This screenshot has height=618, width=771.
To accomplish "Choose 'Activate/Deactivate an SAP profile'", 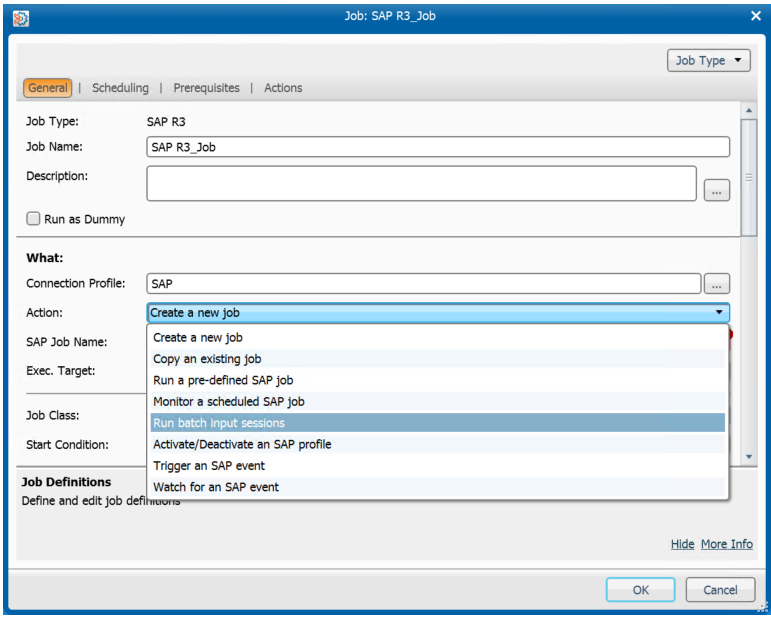I will coord(438,444).
